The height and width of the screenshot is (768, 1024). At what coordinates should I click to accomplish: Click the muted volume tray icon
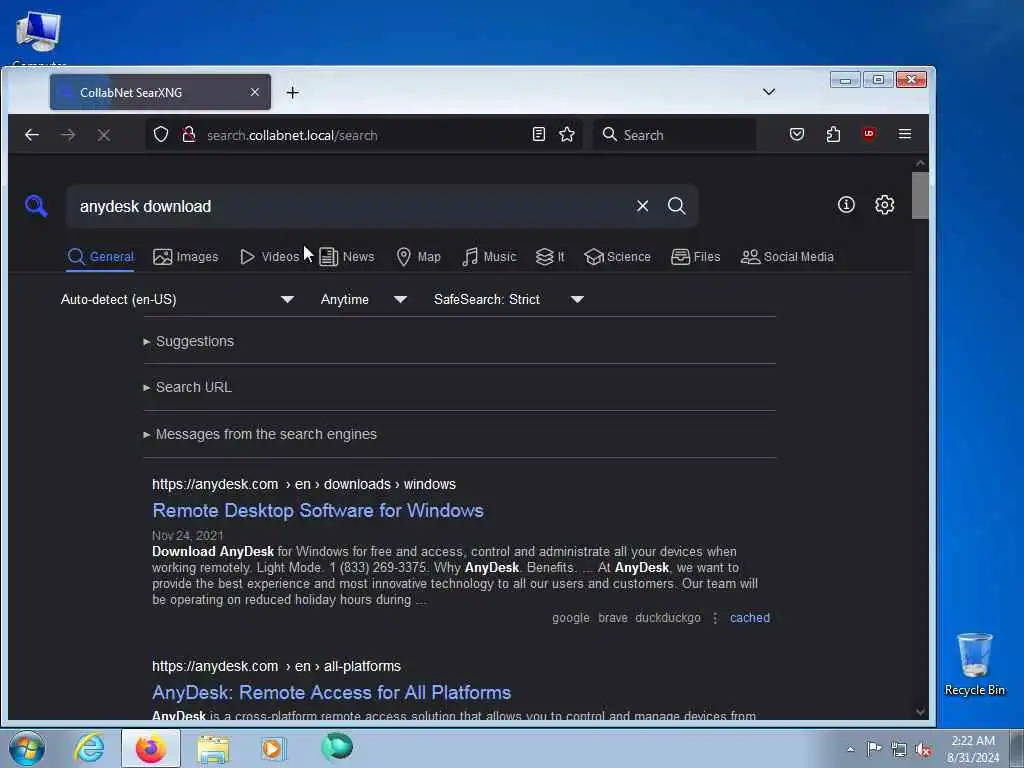[x=923, y=749]
